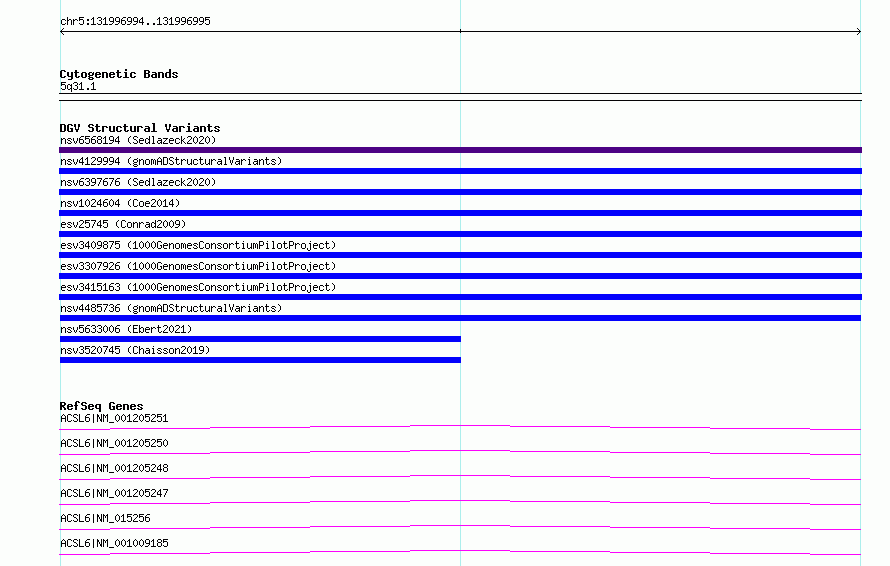Image resolution: width=890 pixels, height=566 pixels.
Task: Click the purple bar under nsv6568194
Action: point(460,150)
